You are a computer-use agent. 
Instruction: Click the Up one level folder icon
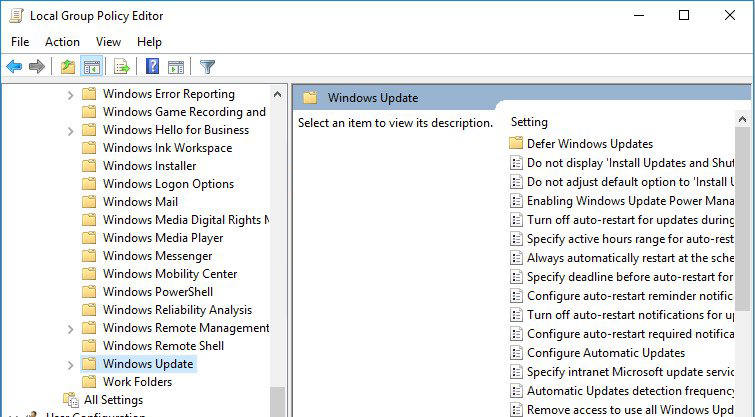pos(68,66)
